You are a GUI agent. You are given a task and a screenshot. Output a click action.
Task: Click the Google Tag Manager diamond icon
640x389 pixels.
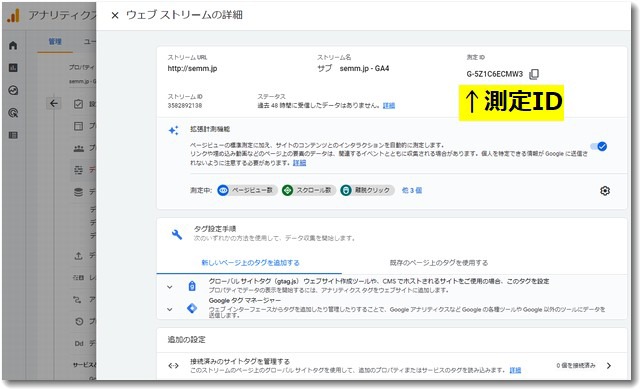[192, 308]
